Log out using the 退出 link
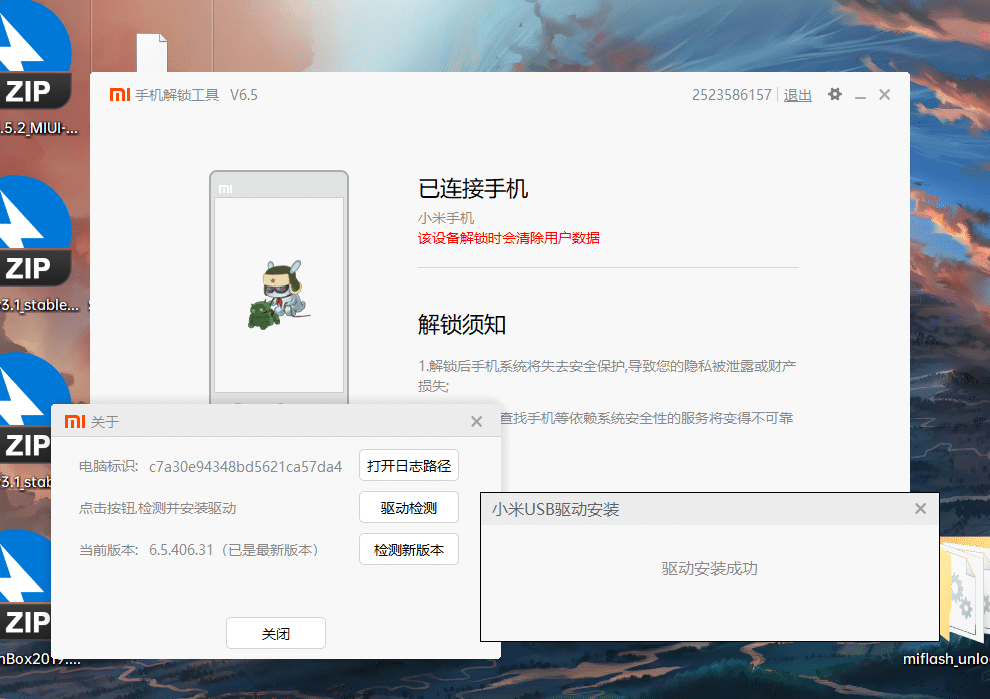This screenshot has width=990, height=699. tap(797, 94)
